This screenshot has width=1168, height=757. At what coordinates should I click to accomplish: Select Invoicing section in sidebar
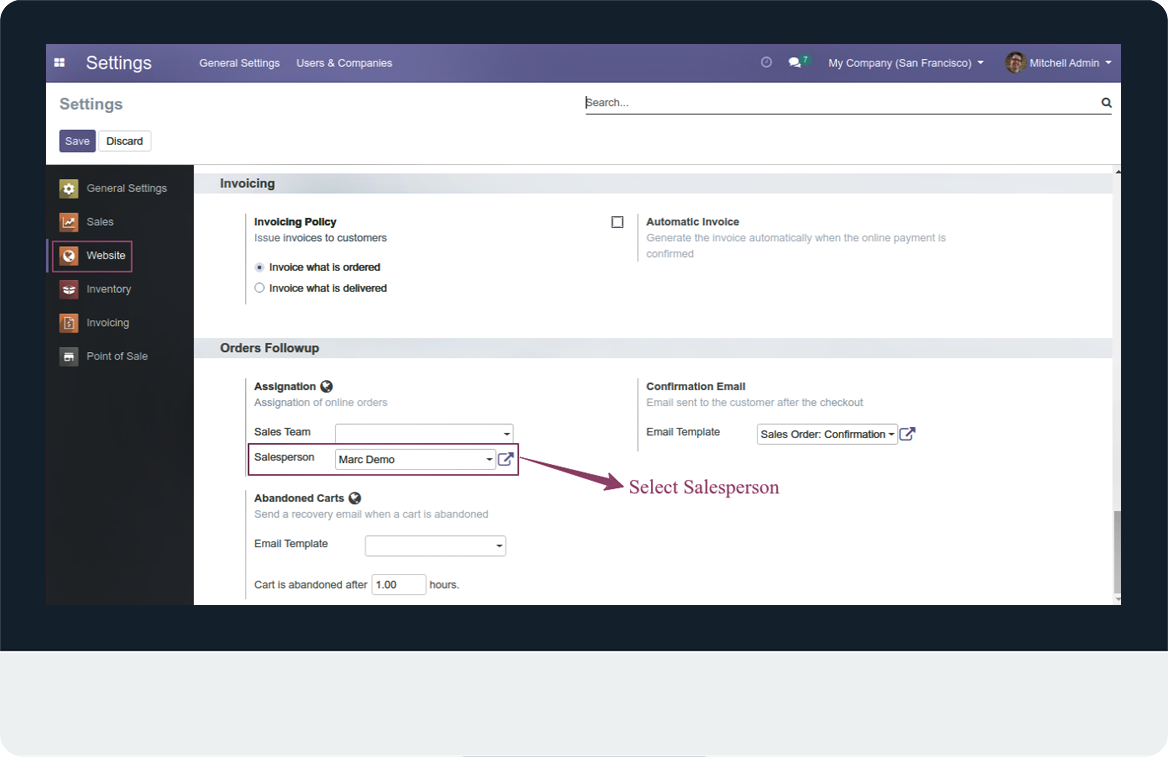pos(120,323)
